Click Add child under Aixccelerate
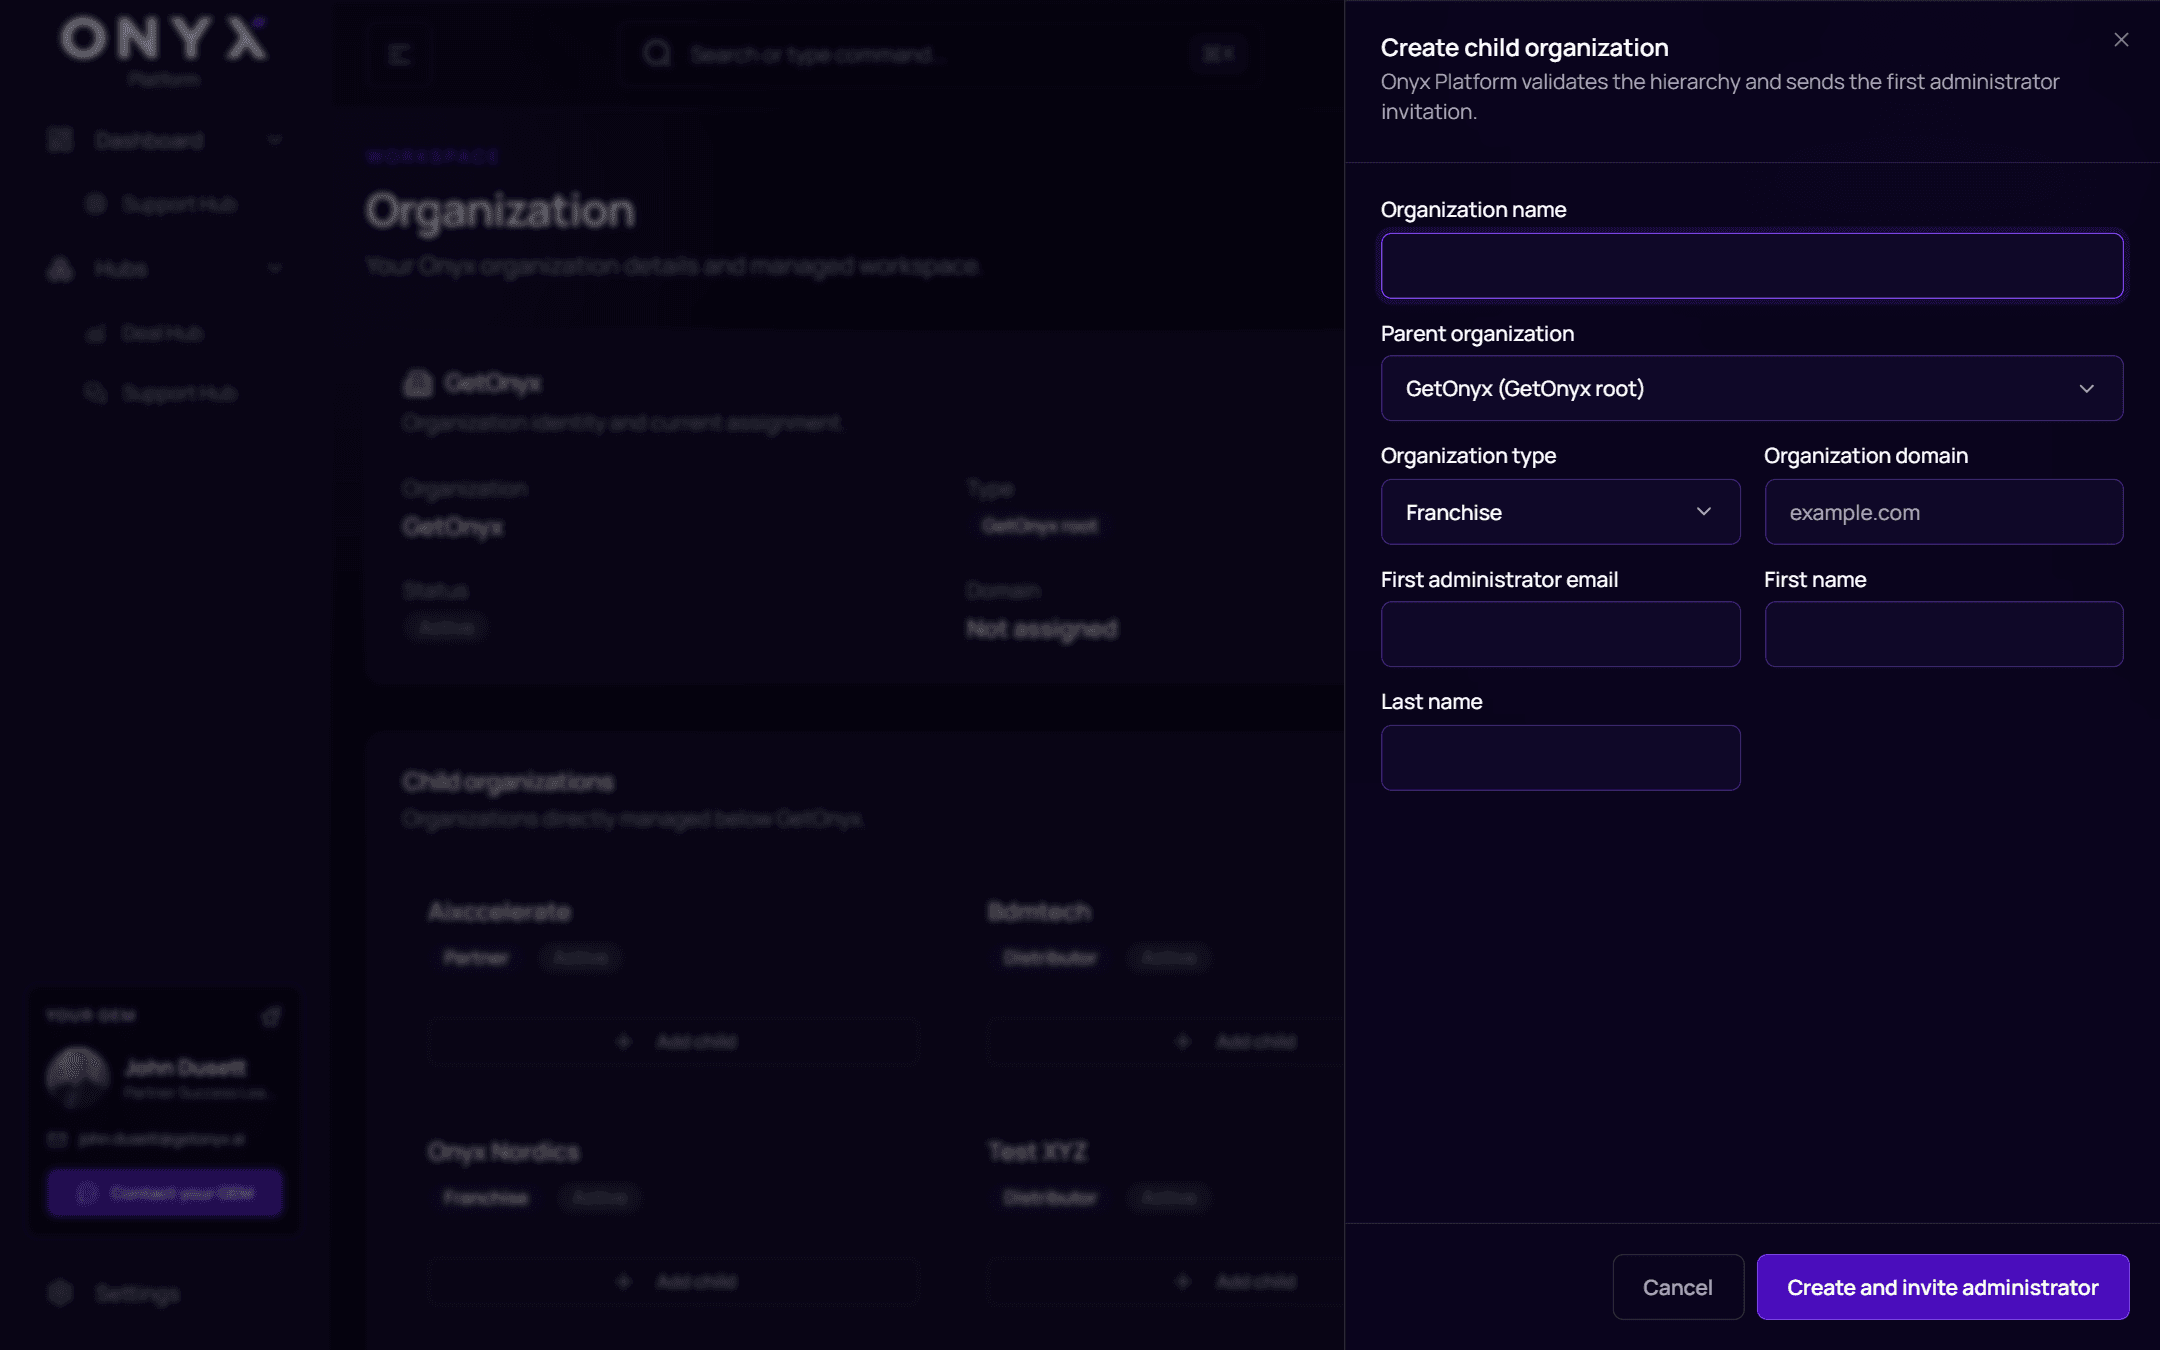2160x1350 pixels. (673, 1042)
